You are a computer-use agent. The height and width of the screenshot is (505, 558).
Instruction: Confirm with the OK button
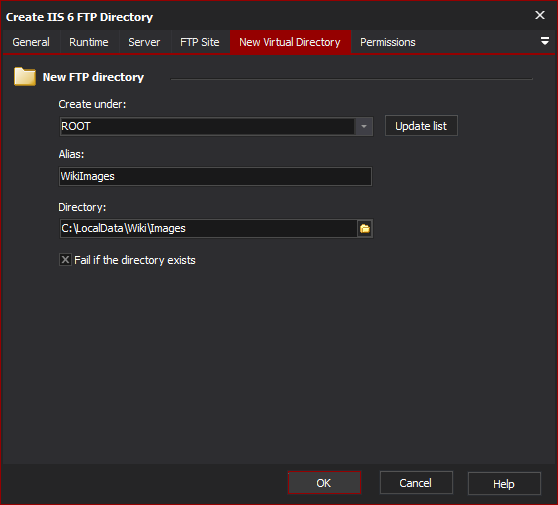click(324, 483)
